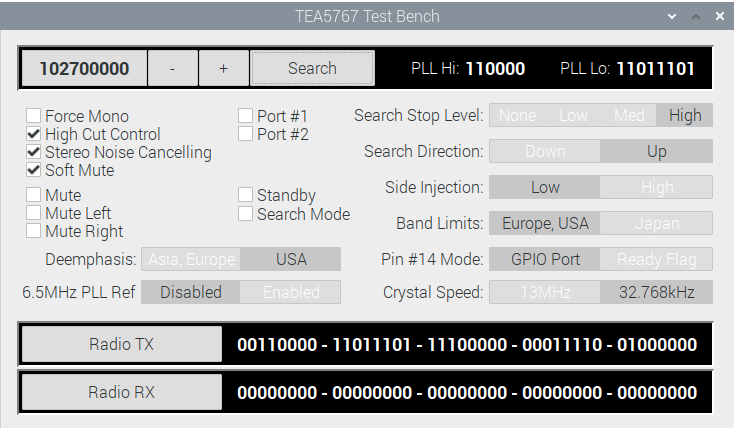
Task: Tick the Mute checkbox
Action: point(34,195)
